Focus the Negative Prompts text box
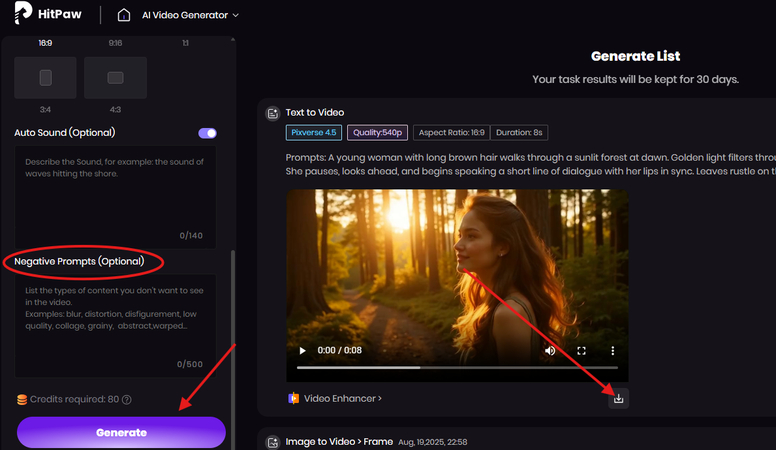 [x=115, y=326]
